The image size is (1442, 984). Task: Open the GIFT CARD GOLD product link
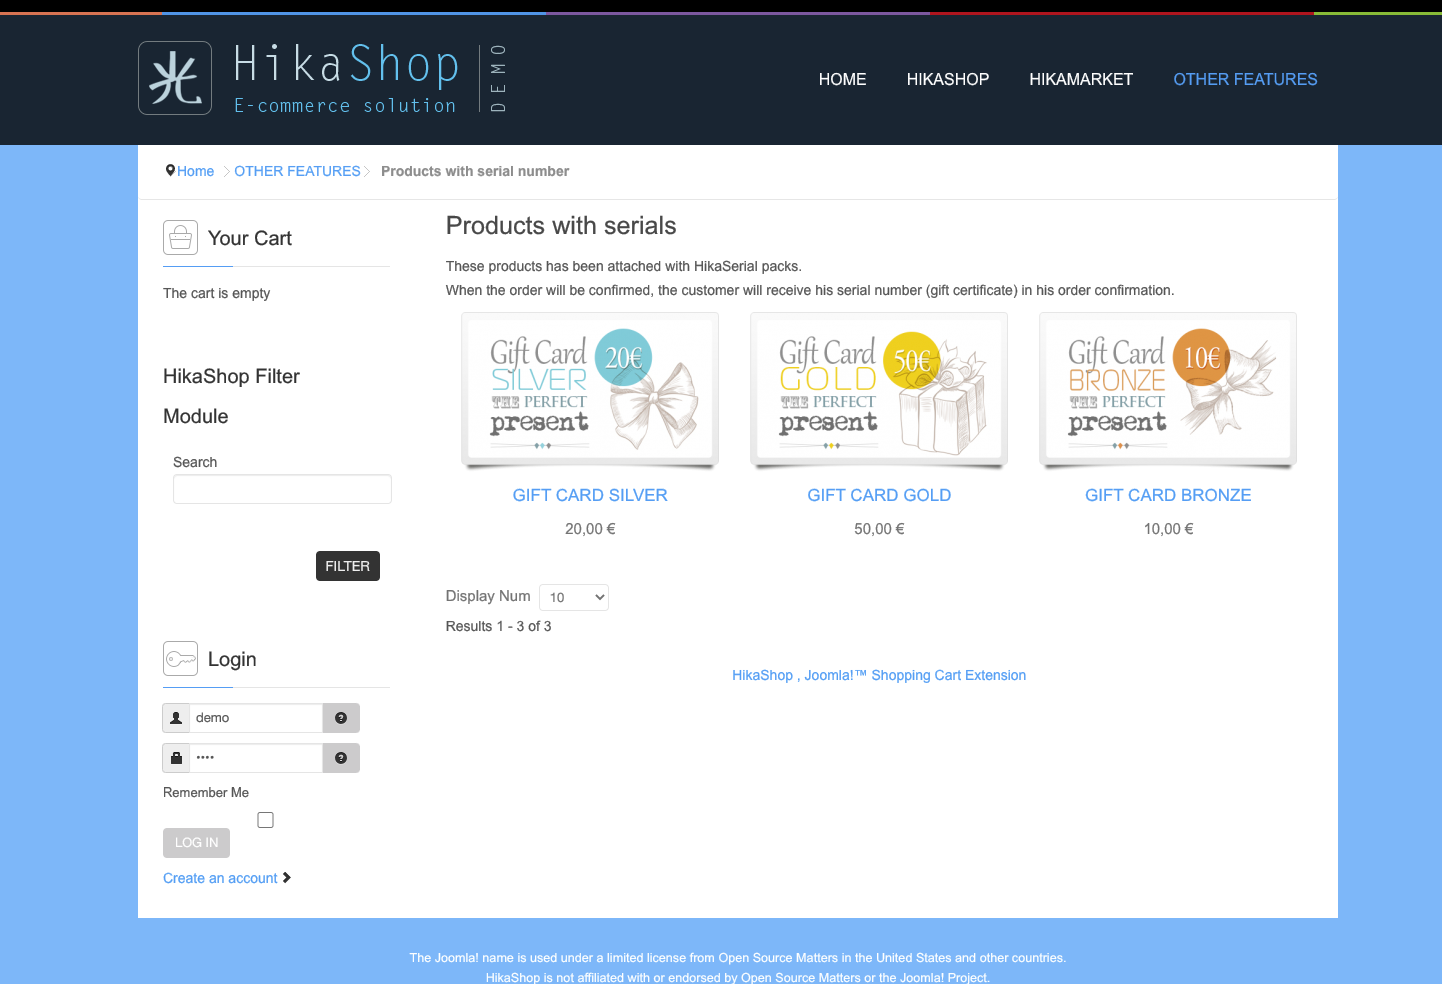879,495
